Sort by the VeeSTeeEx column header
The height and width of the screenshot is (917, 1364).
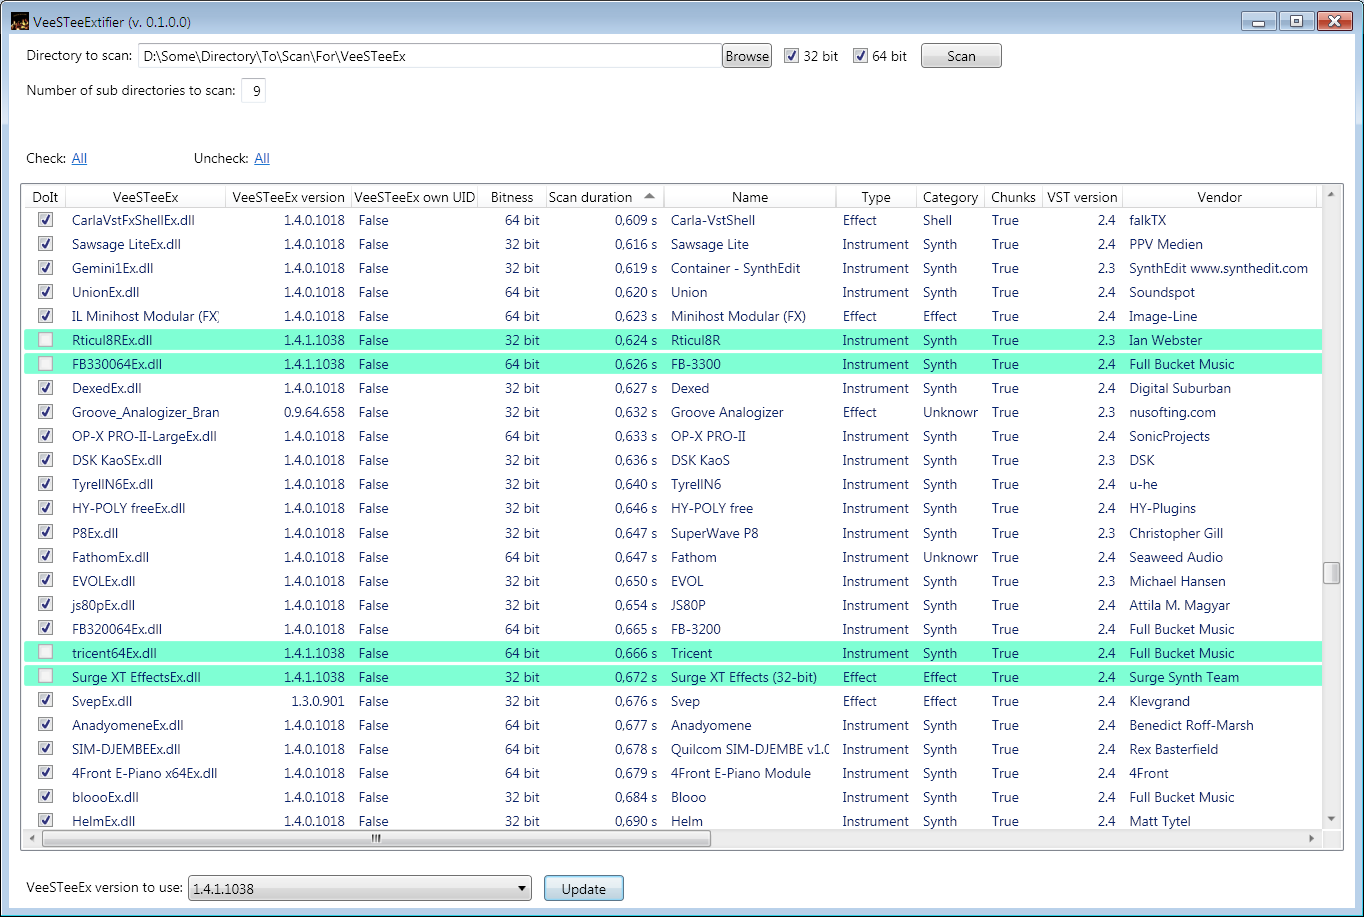[x=145, y=197]
